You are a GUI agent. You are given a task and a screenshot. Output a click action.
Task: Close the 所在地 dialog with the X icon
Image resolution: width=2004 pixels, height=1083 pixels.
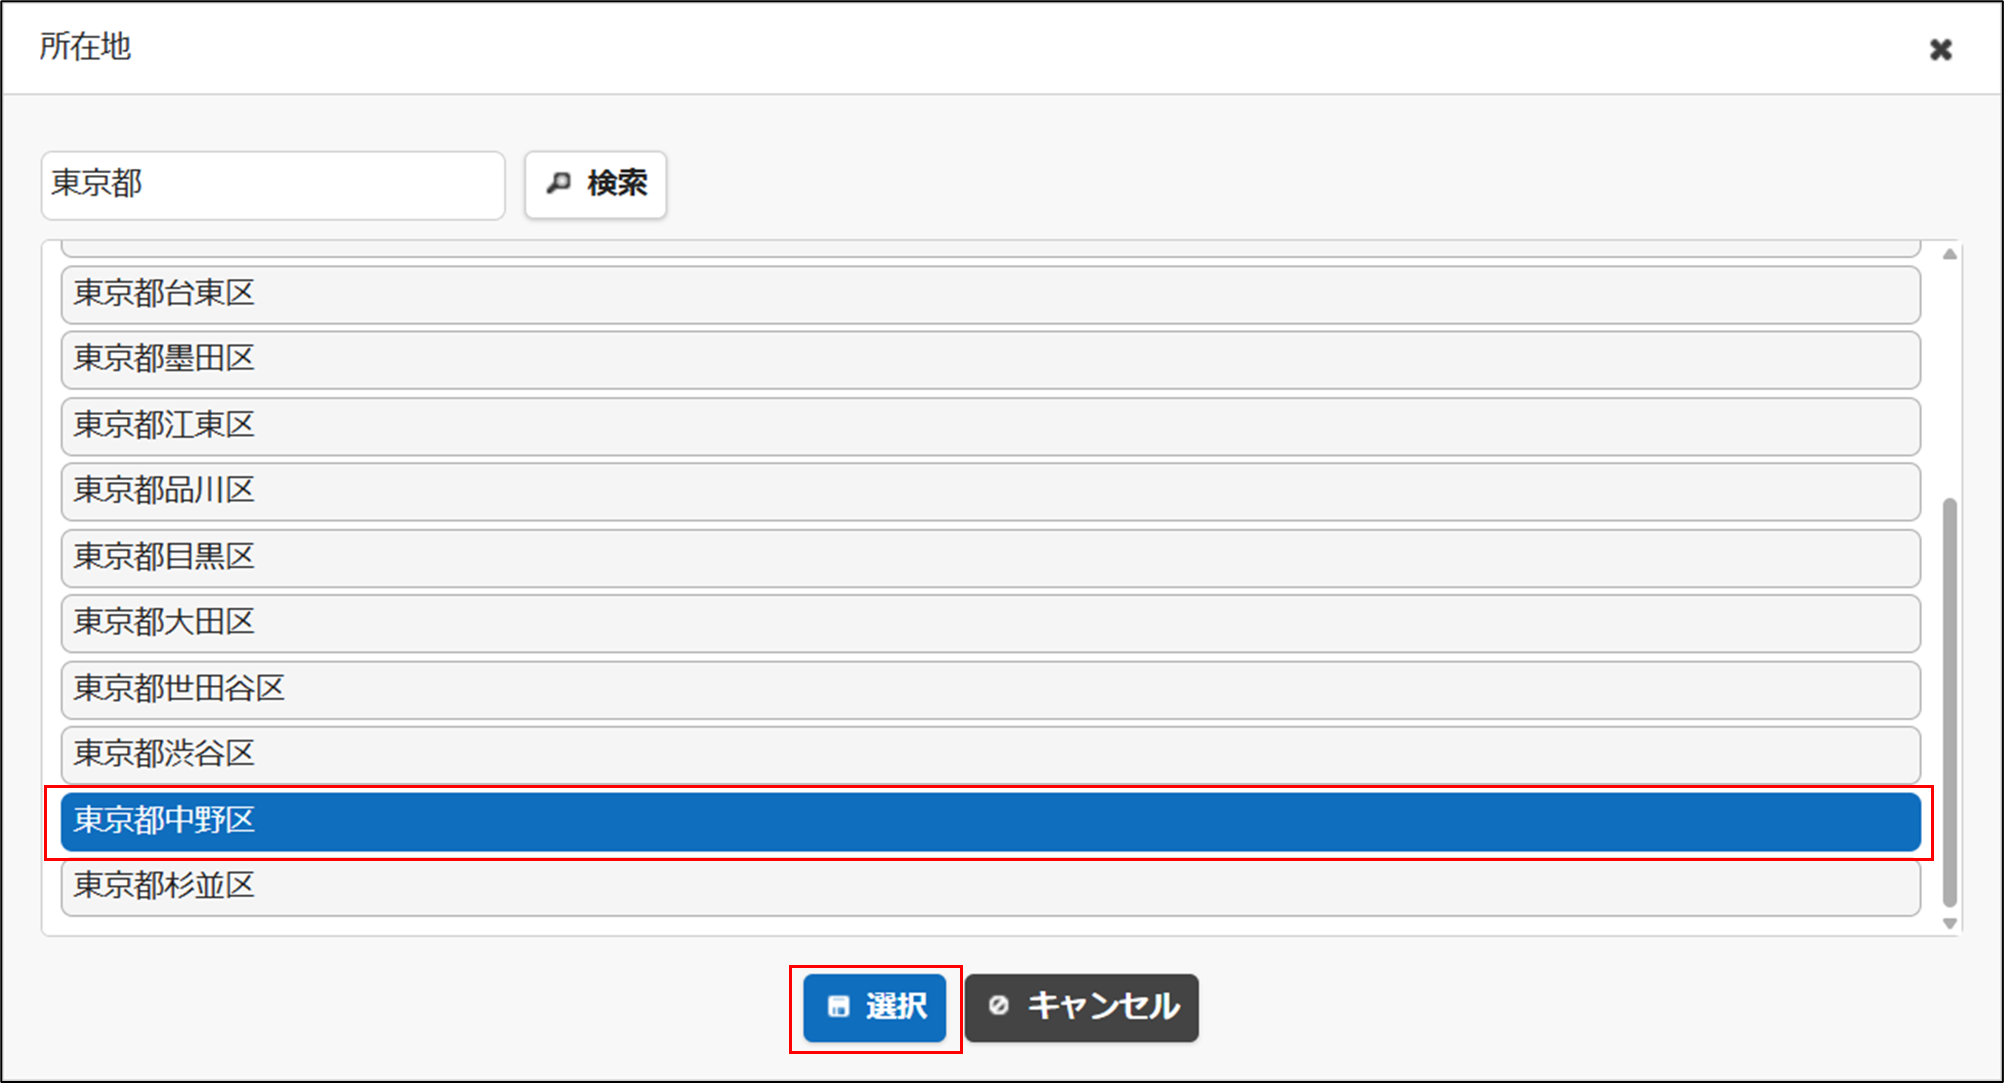click(x=1941, y=48)
